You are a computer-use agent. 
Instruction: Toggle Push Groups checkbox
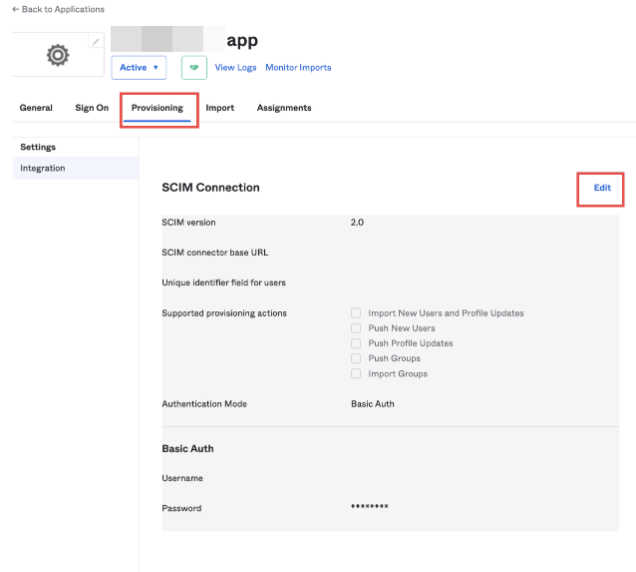tap(356, 358)
